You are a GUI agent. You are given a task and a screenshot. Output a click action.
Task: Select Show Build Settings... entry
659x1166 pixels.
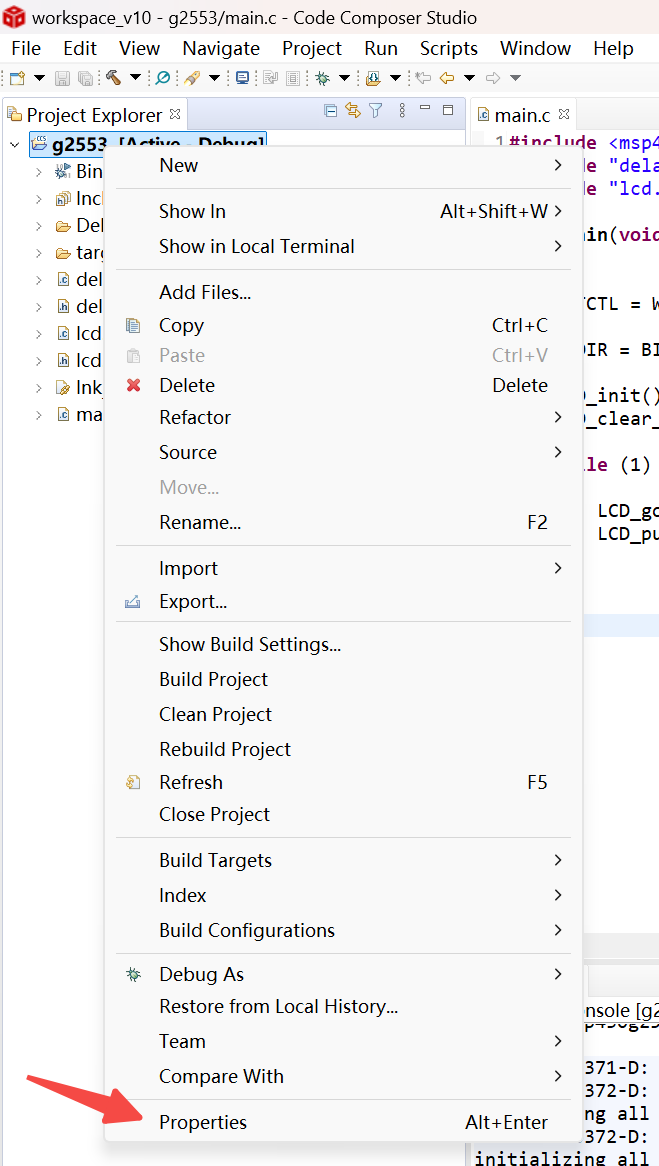343,644
